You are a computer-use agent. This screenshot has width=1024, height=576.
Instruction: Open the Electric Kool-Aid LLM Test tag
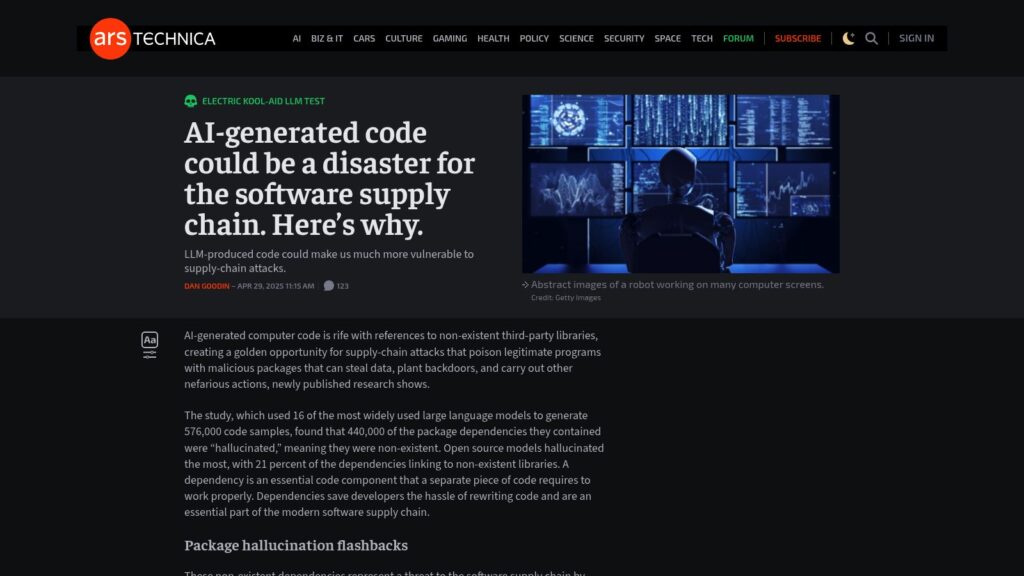coord(263,101)
